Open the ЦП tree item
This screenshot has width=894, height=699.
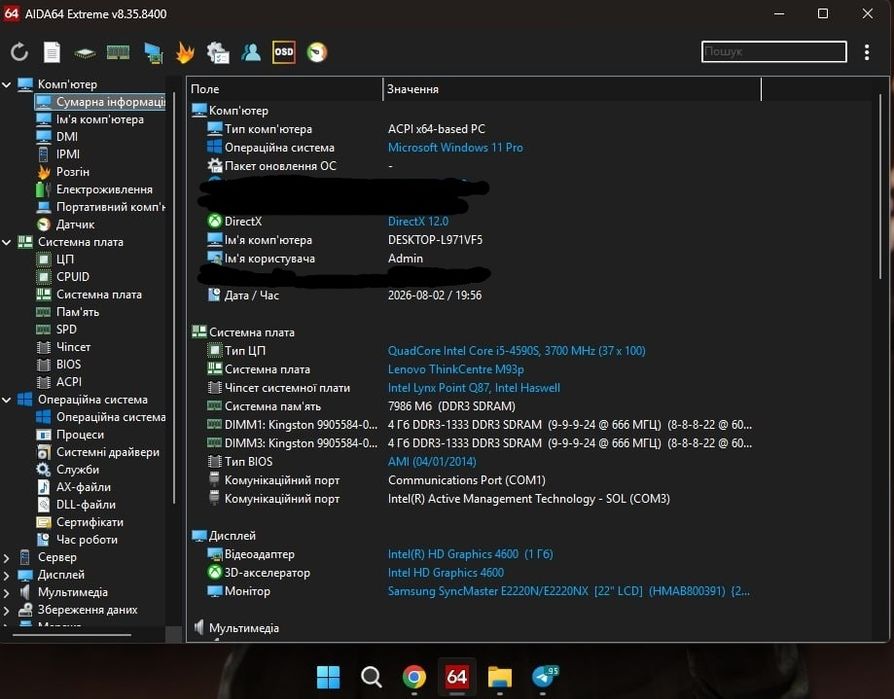click(55, 259)
